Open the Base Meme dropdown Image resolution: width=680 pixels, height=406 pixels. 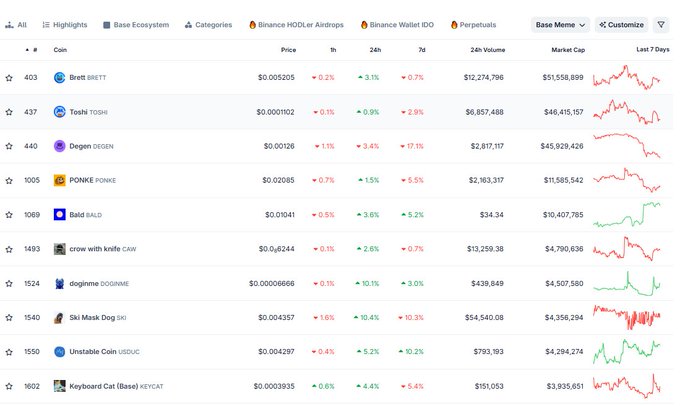[560, 25]
